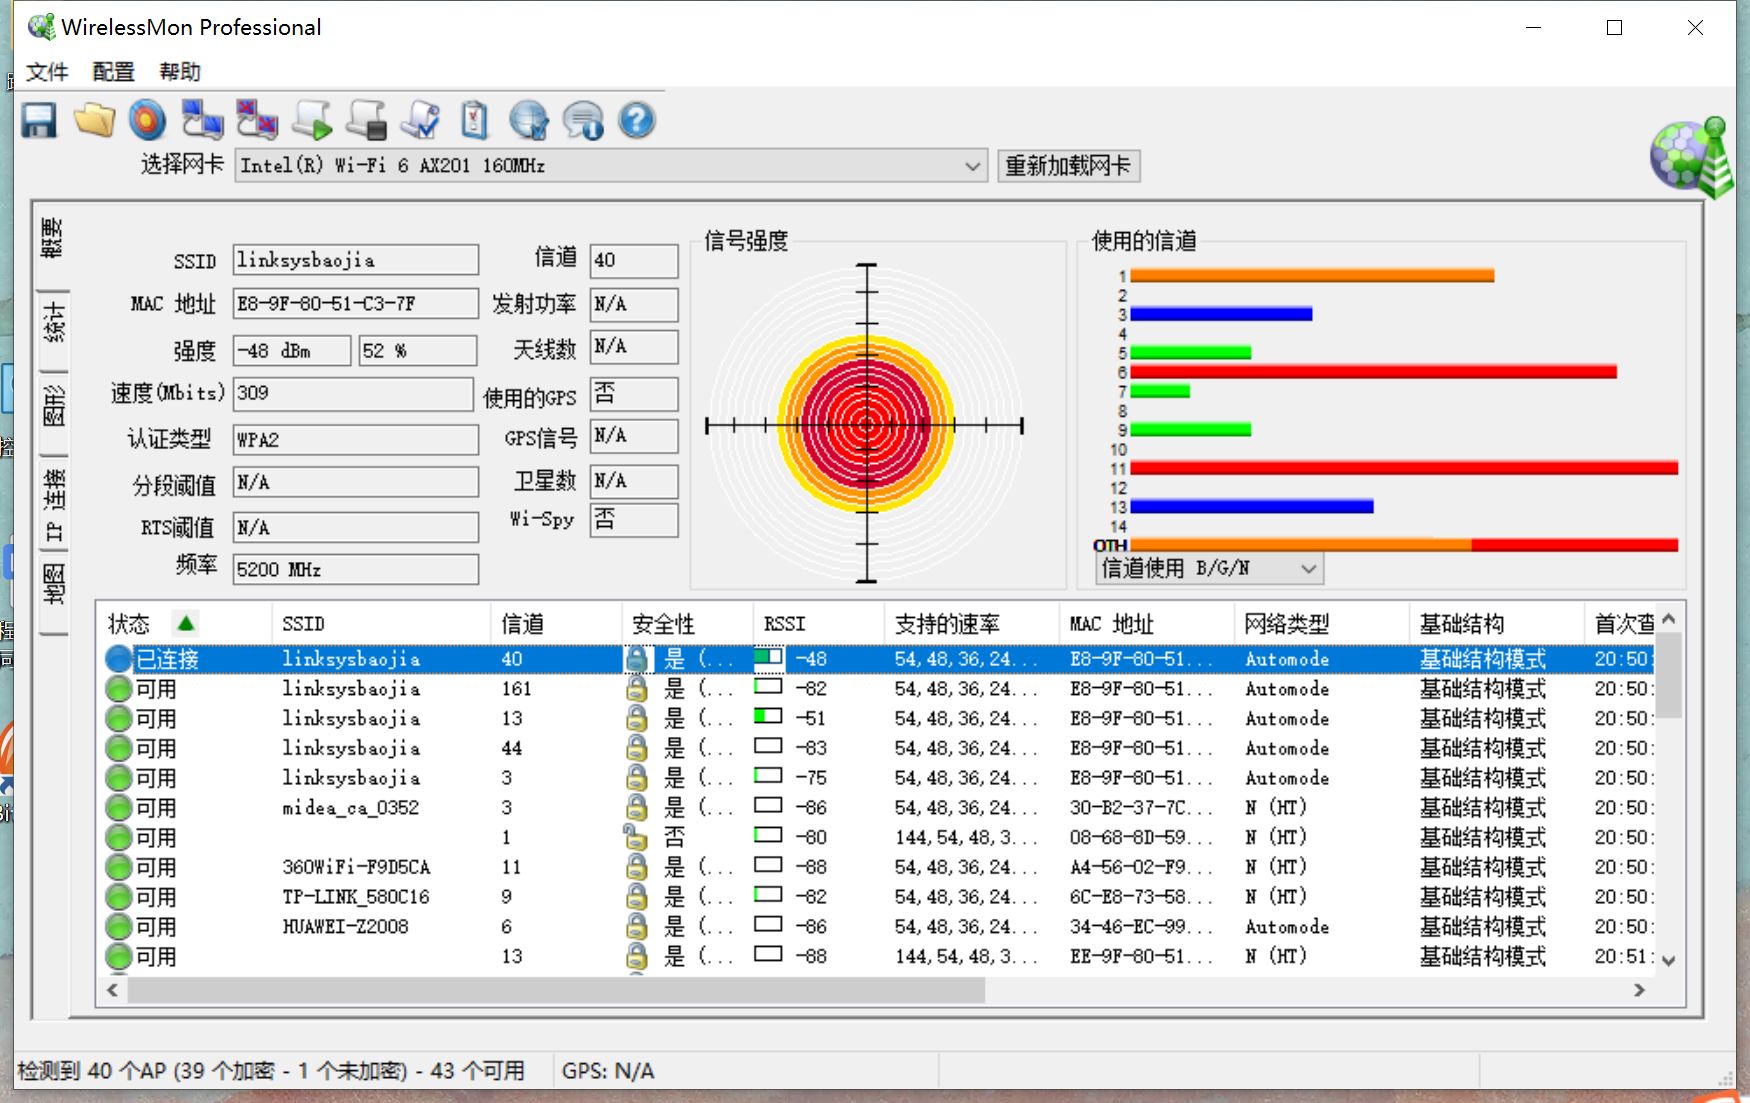Image resolution: width=1750 pixels, height=1103 pixels.
Task: Click the WirelessMon logo at toolbar right
Action: (x=1691, y=156)
